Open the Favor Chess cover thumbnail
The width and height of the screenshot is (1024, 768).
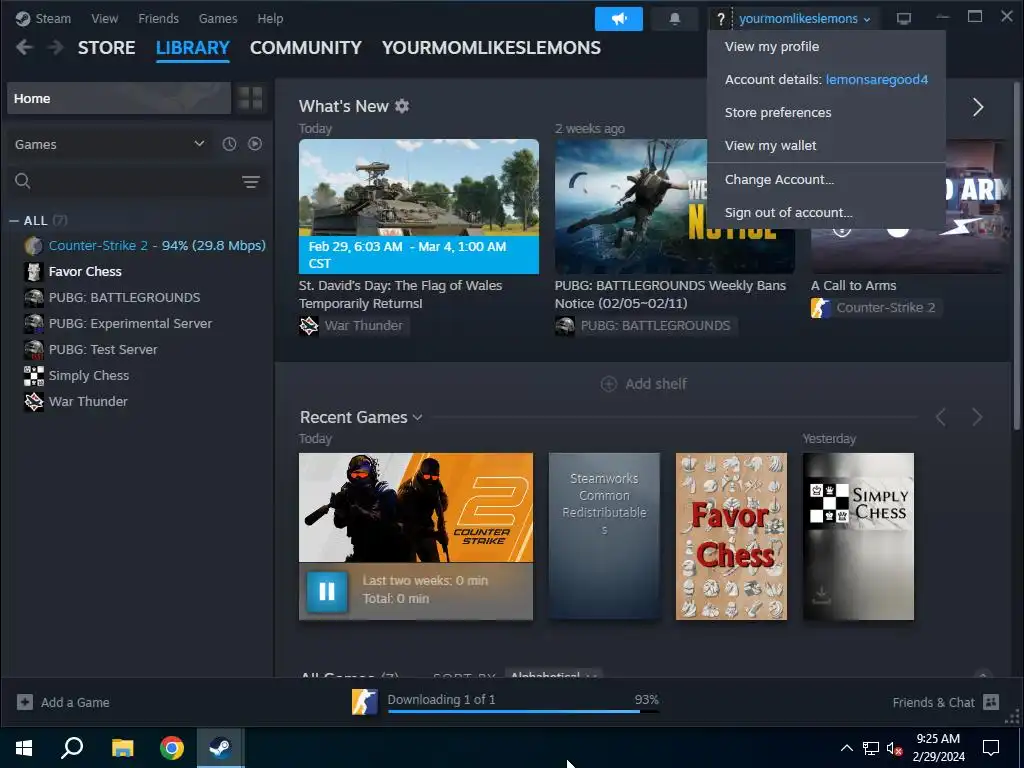coord(731,536)
